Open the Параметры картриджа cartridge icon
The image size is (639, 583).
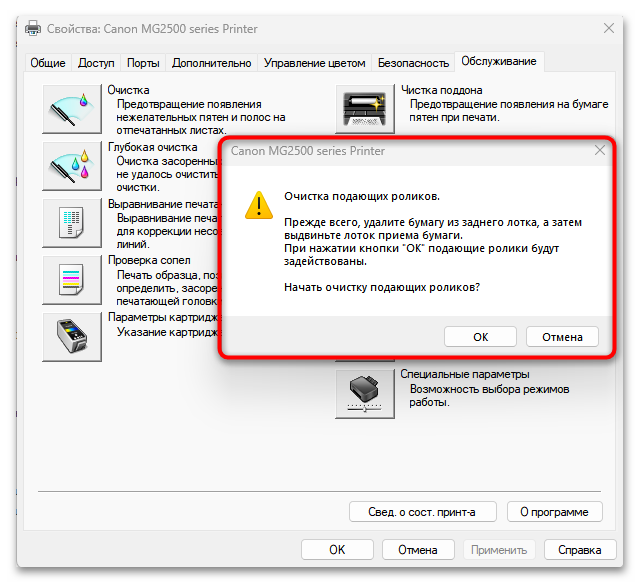click(72, 337)
